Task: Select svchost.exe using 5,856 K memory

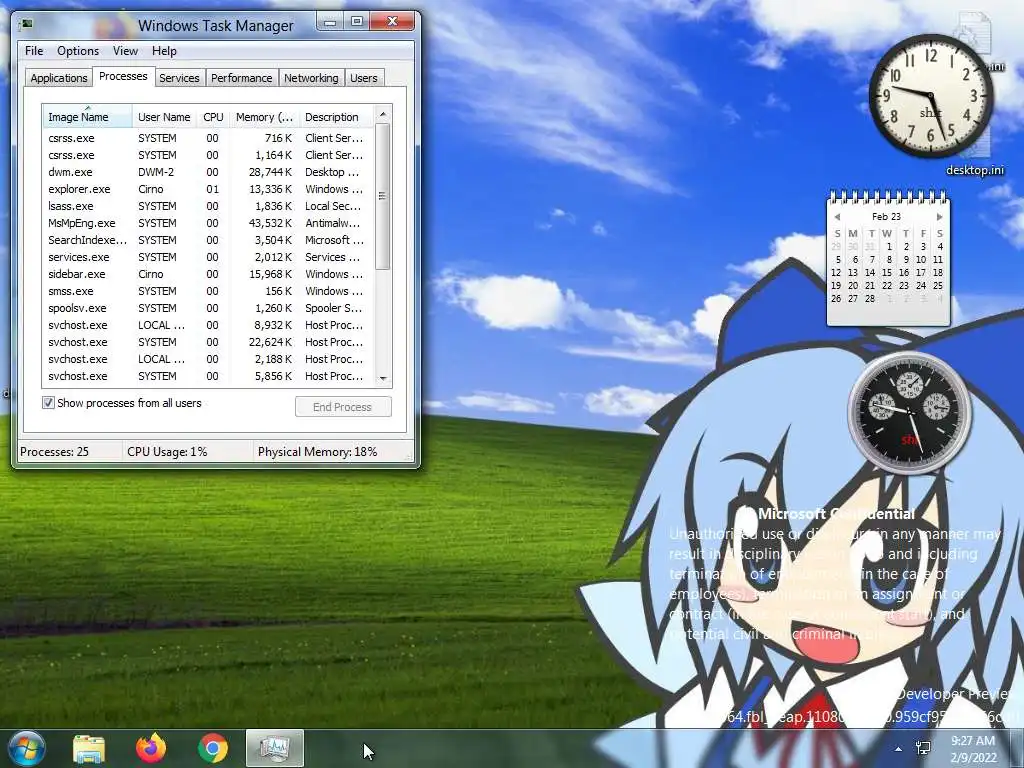Action: tap(208, 376)
